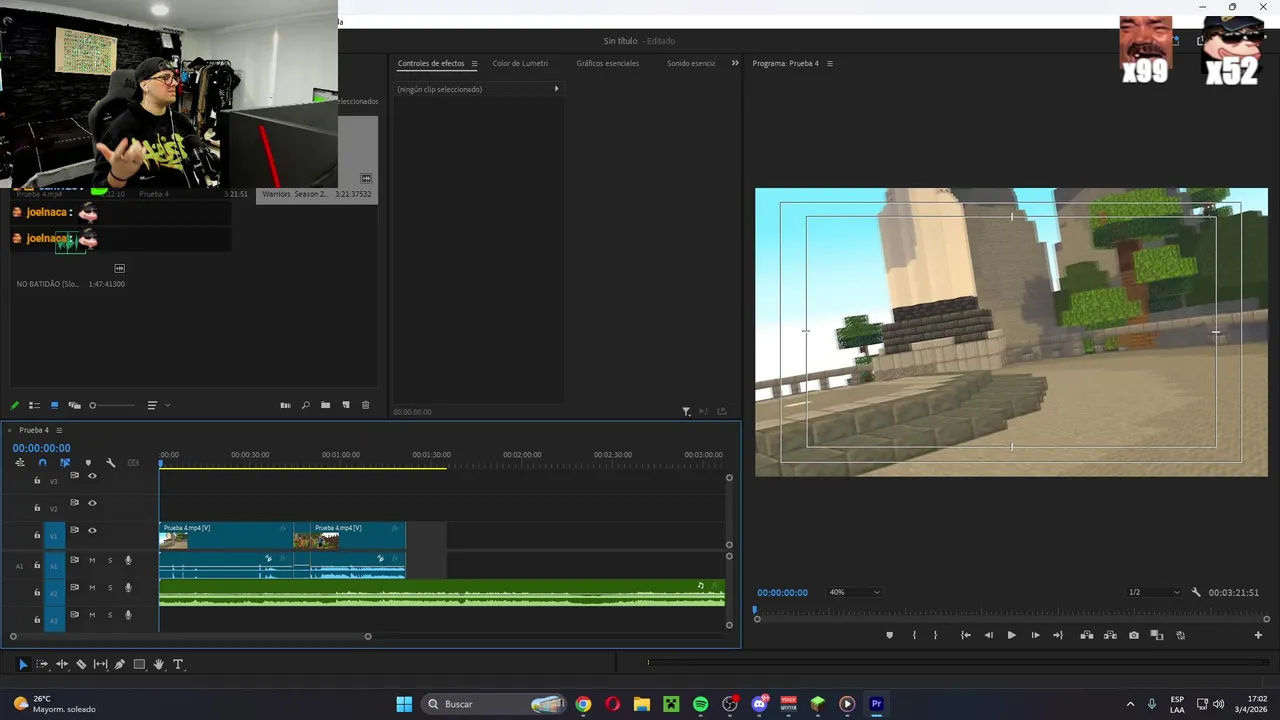The width and height of the screenshot is (1280, 720).
Task: Click Lift button in Program monitor
Action: click(x=1086, y=635)
